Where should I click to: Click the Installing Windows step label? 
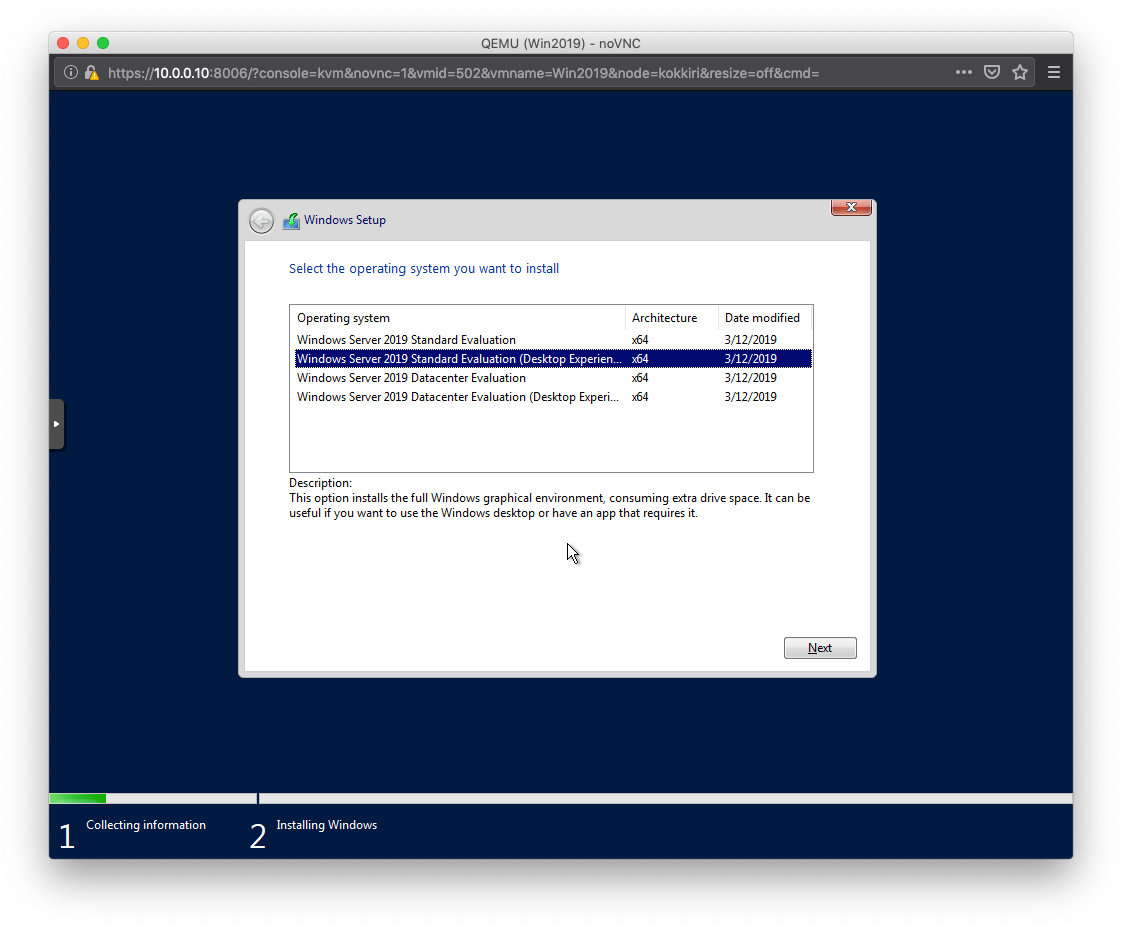coord(327,824)
